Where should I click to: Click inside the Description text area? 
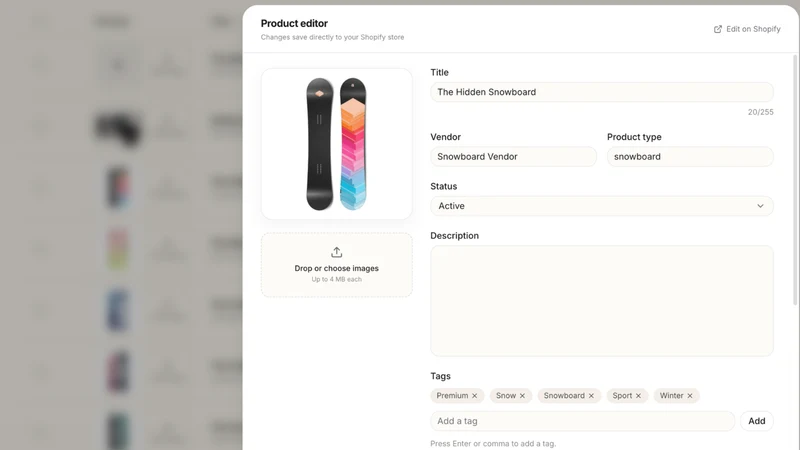[602, 301]
